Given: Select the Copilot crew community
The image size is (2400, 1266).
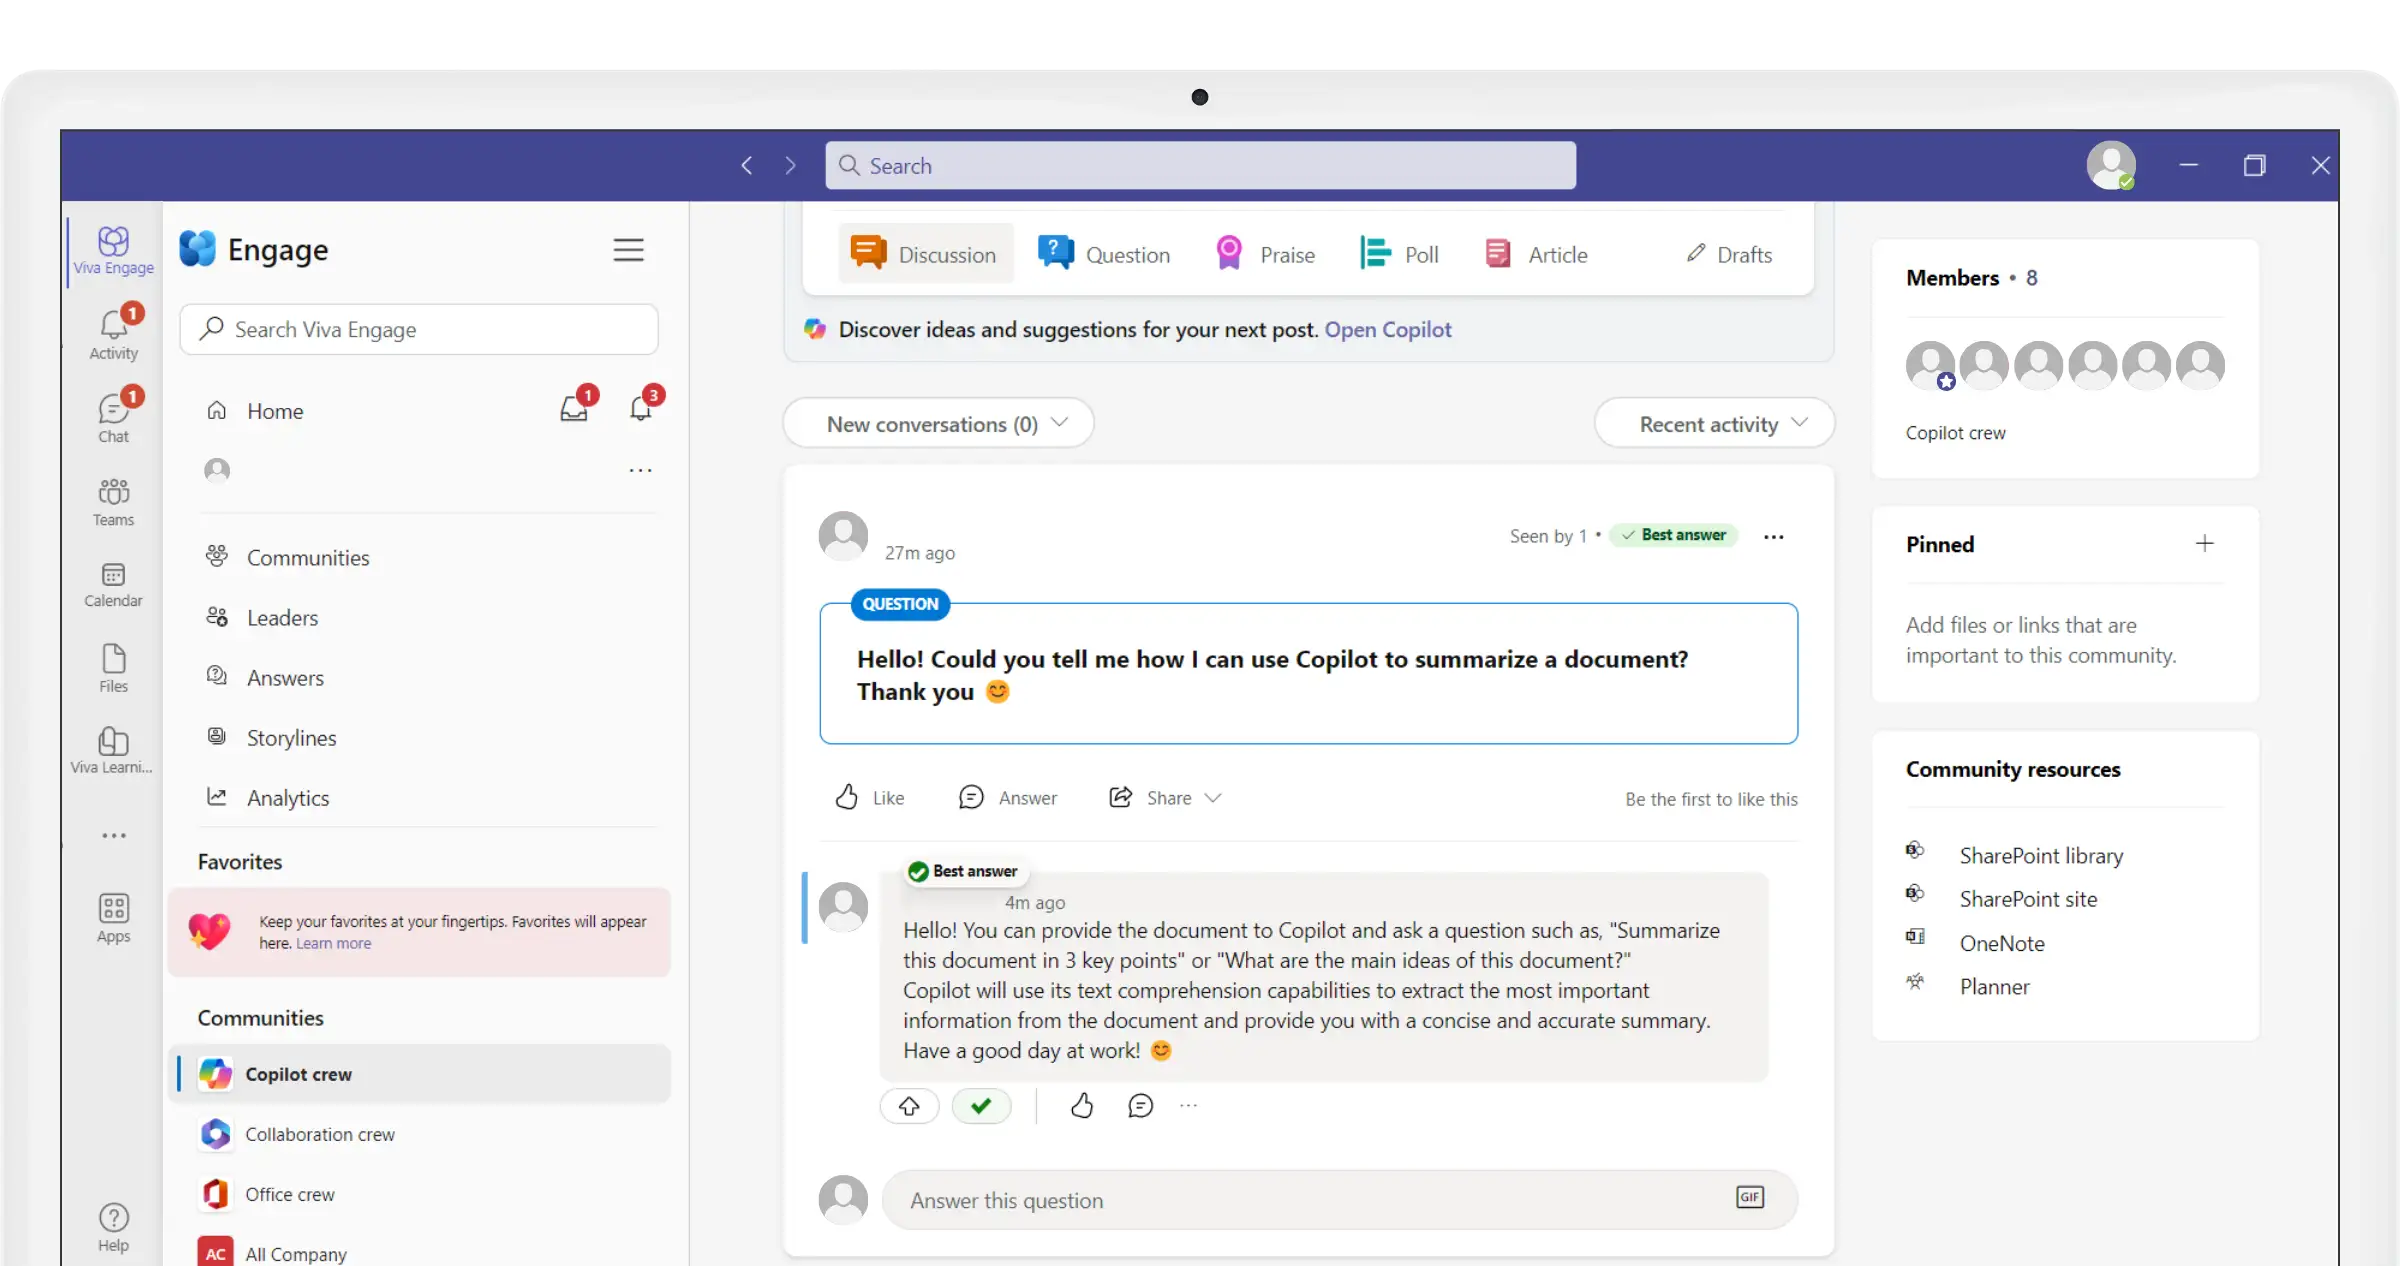Looking at the screenshot, I should click(x=420, y=1073).
